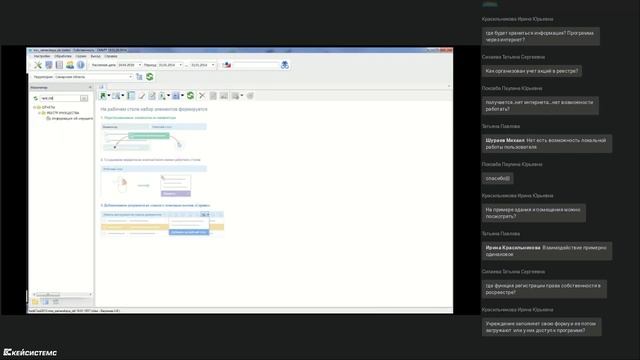
Task: Open the Сервис menu
Action: pyautogui.click(x=81, y=56)
